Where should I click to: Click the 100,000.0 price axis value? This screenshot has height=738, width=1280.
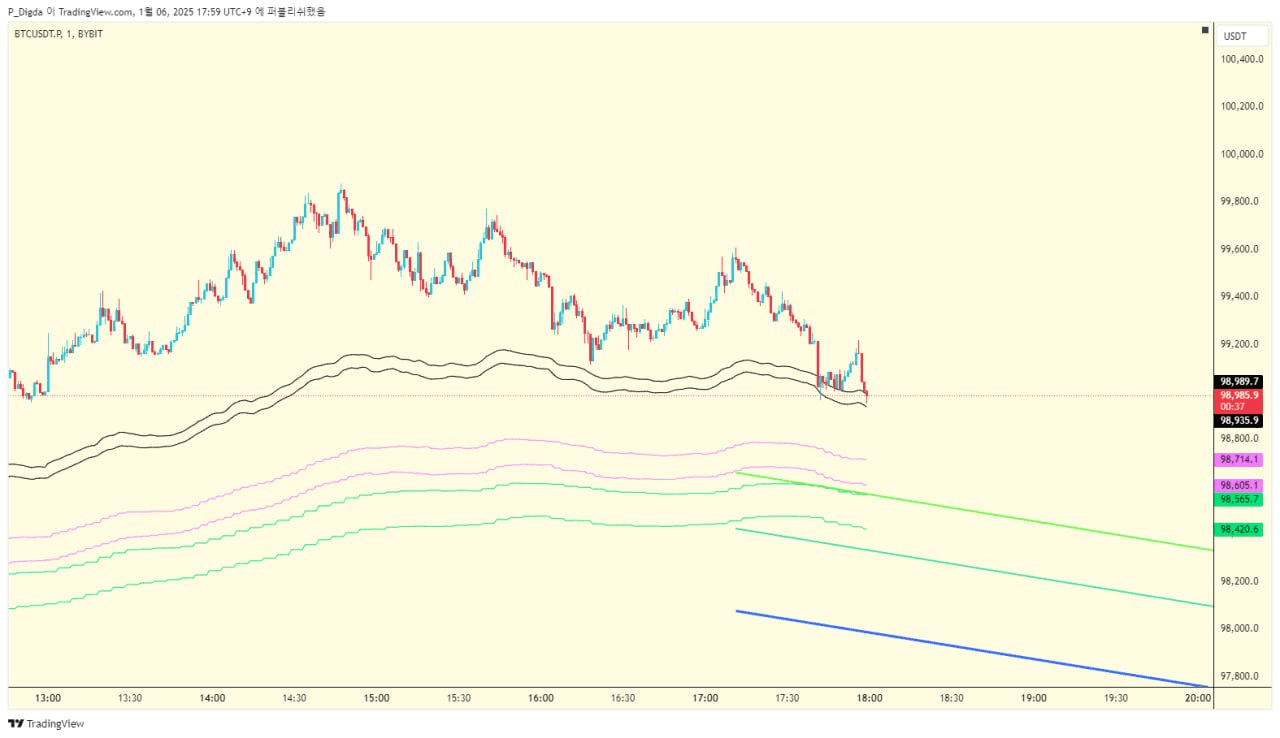point(1241,154)
